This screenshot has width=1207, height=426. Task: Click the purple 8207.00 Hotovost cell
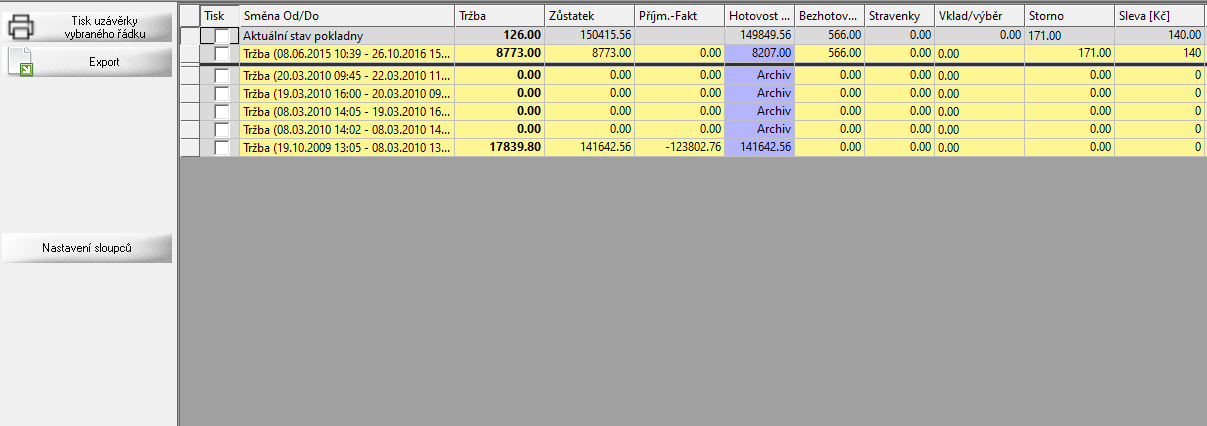tap(759, 53)
